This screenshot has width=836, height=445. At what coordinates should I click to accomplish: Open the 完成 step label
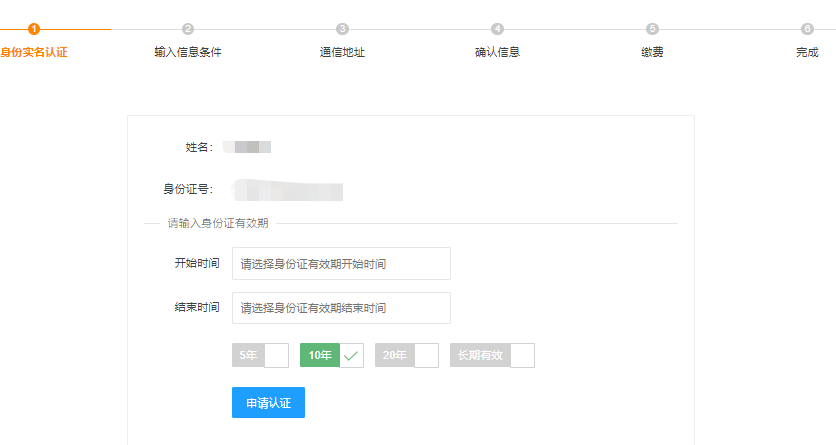pos(807,52)
